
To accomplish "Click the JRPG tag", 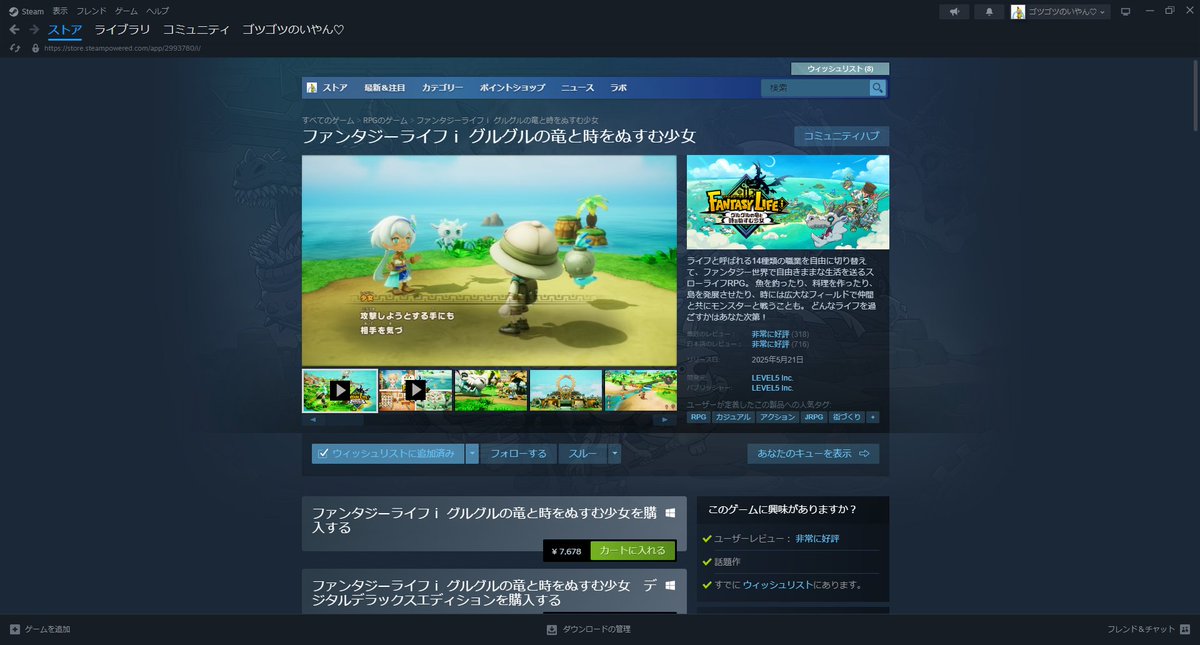I will (815, 417).
